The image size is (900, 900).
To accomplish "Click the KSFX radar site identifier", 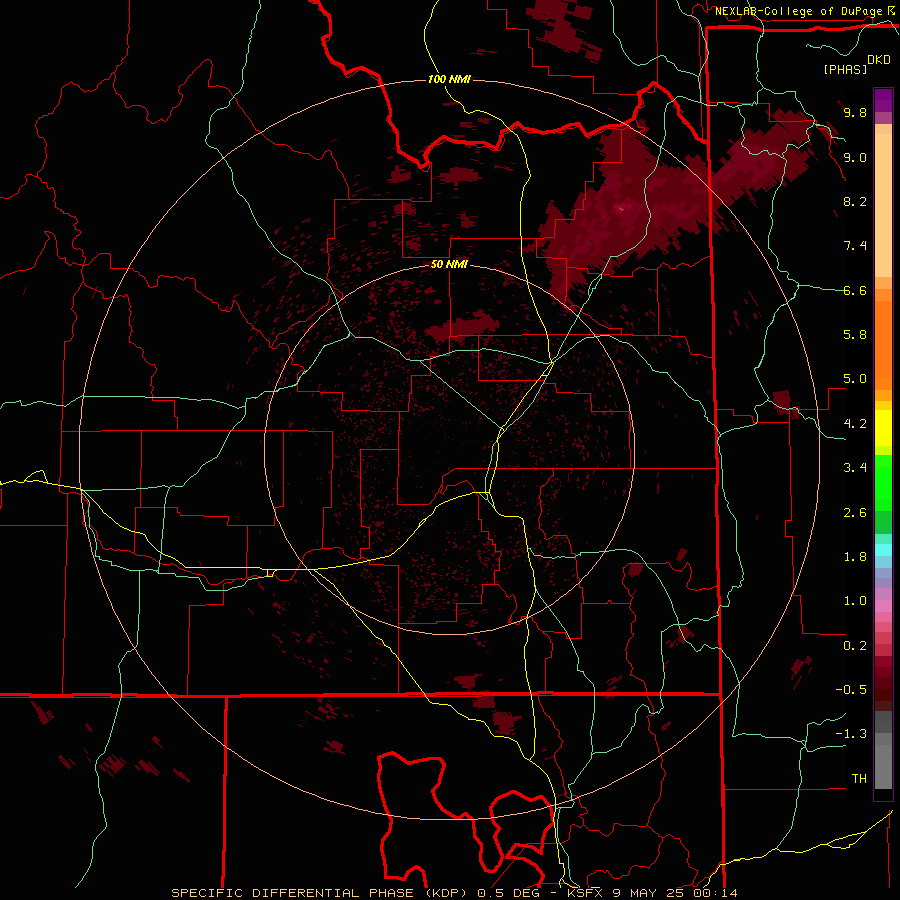I will click(585, 893).
